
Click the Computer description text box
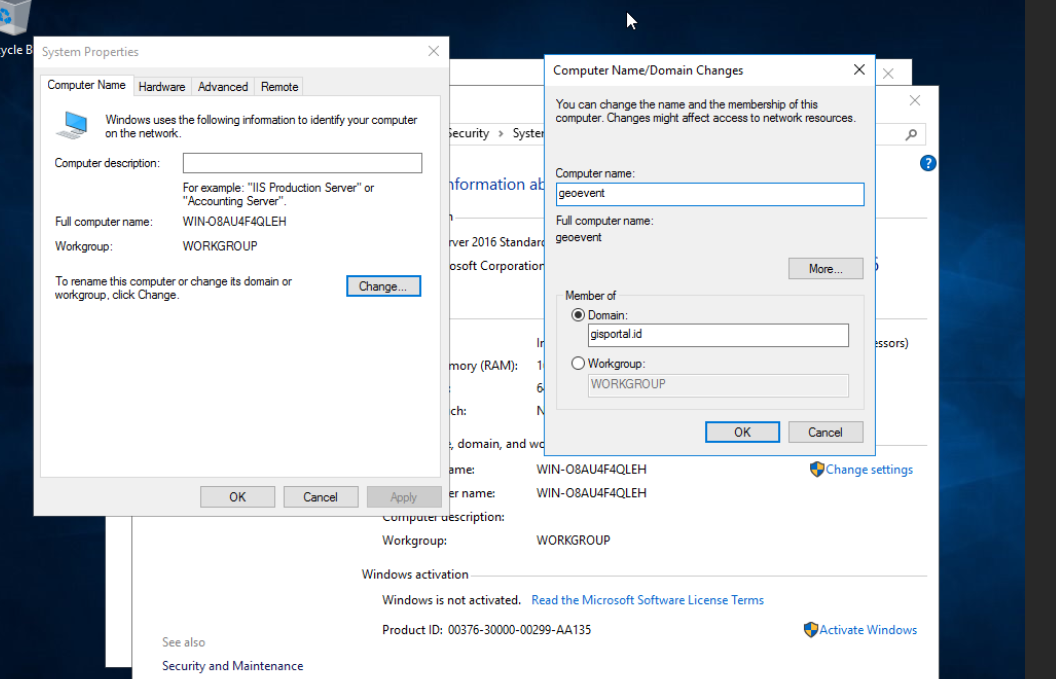coord(302,163)
